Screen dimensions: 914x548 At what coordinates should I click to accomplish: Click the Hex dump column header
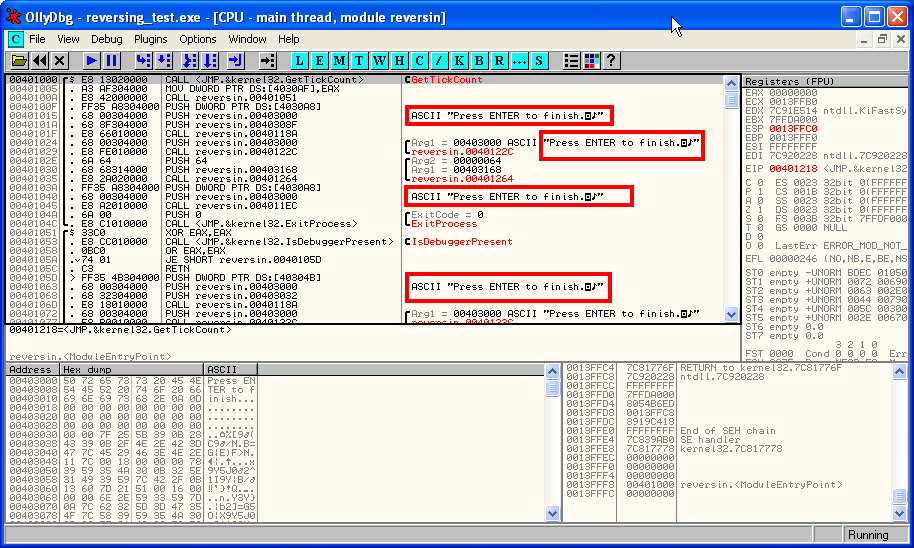[x=132, y=370]
